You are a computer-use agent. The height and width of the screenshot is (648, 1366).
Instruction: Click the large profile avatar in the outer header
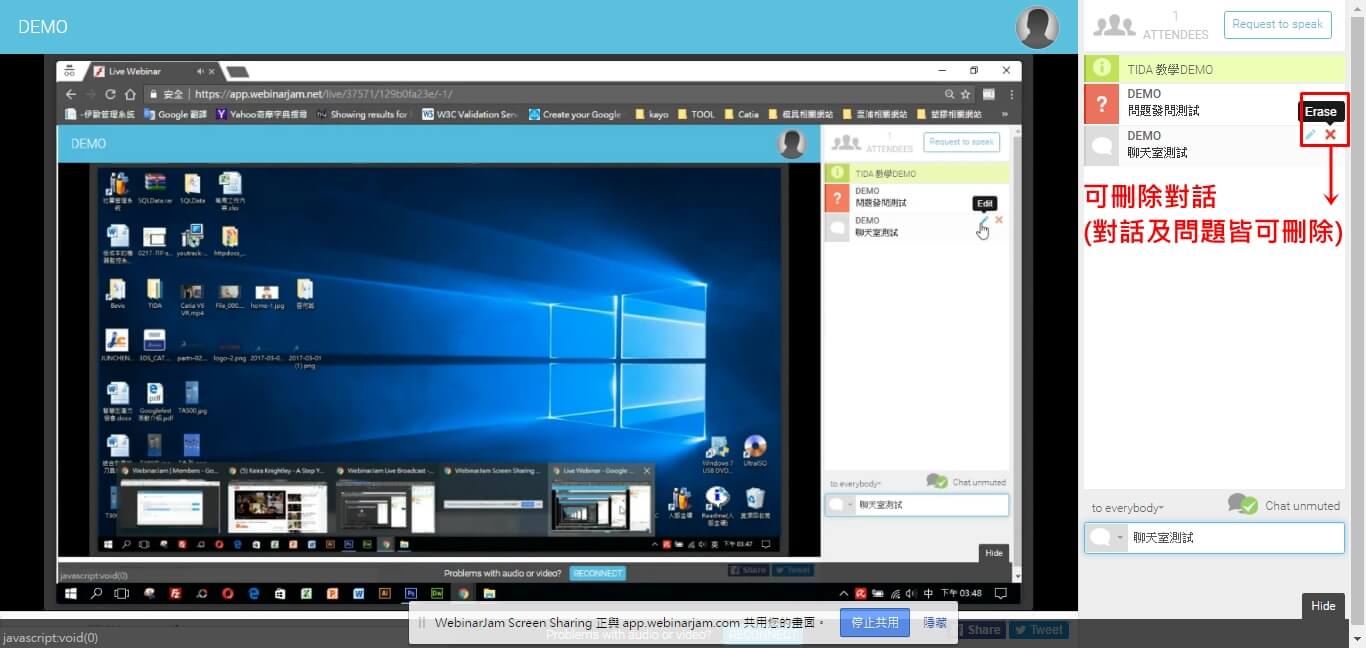[x=1037, y=27]
